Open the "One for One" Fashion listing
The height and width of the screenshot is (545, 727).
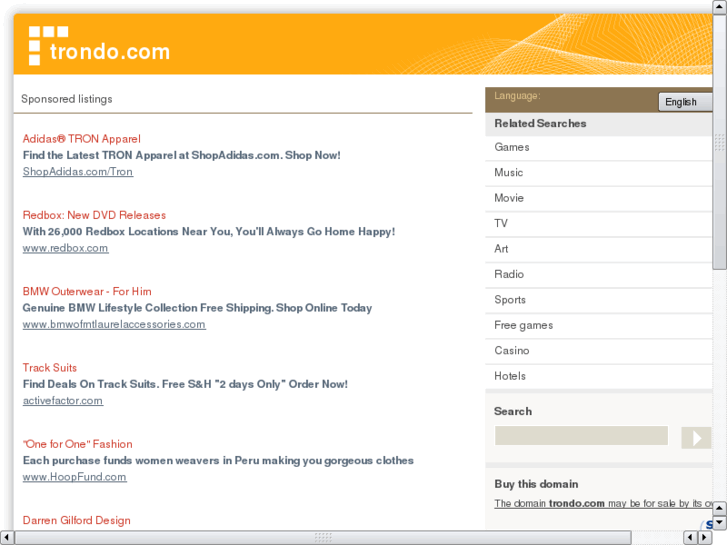77,444
